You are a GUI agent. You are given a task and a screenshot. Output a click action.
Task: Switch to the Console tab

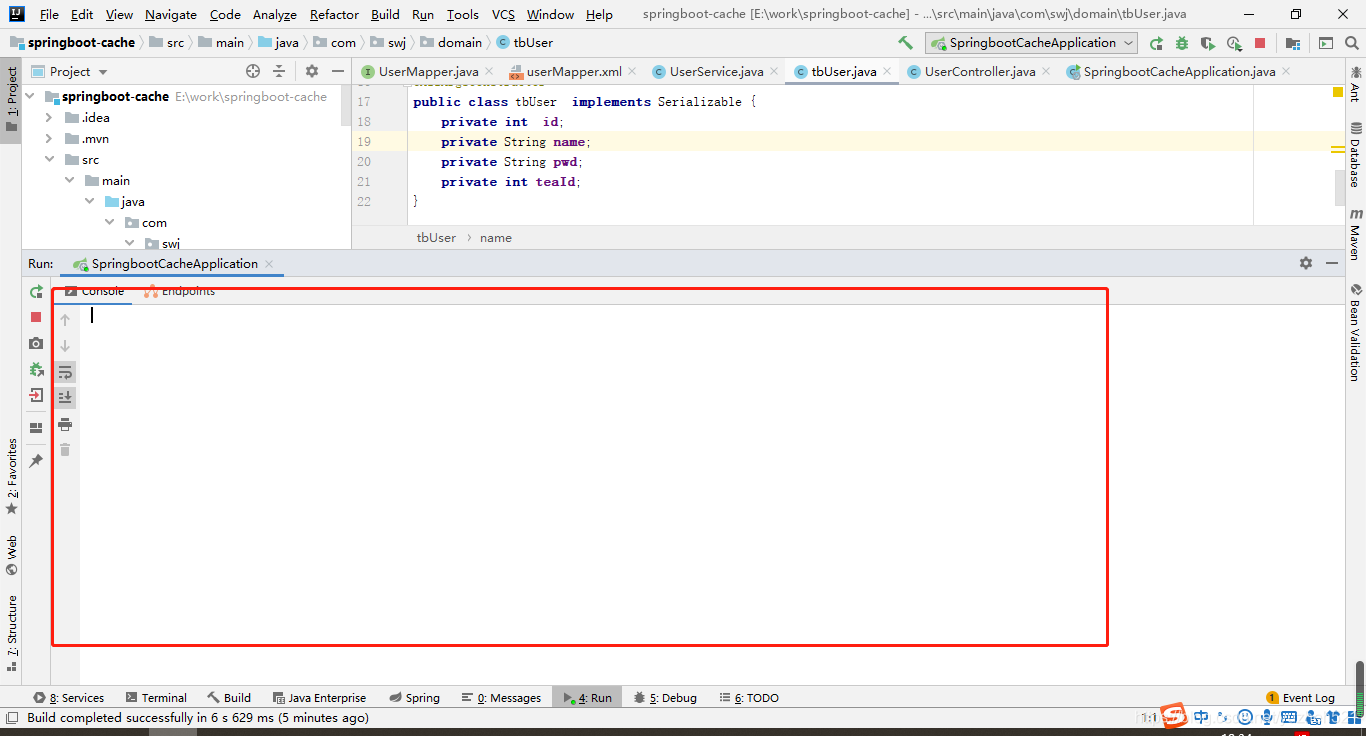tap(95, 291)
